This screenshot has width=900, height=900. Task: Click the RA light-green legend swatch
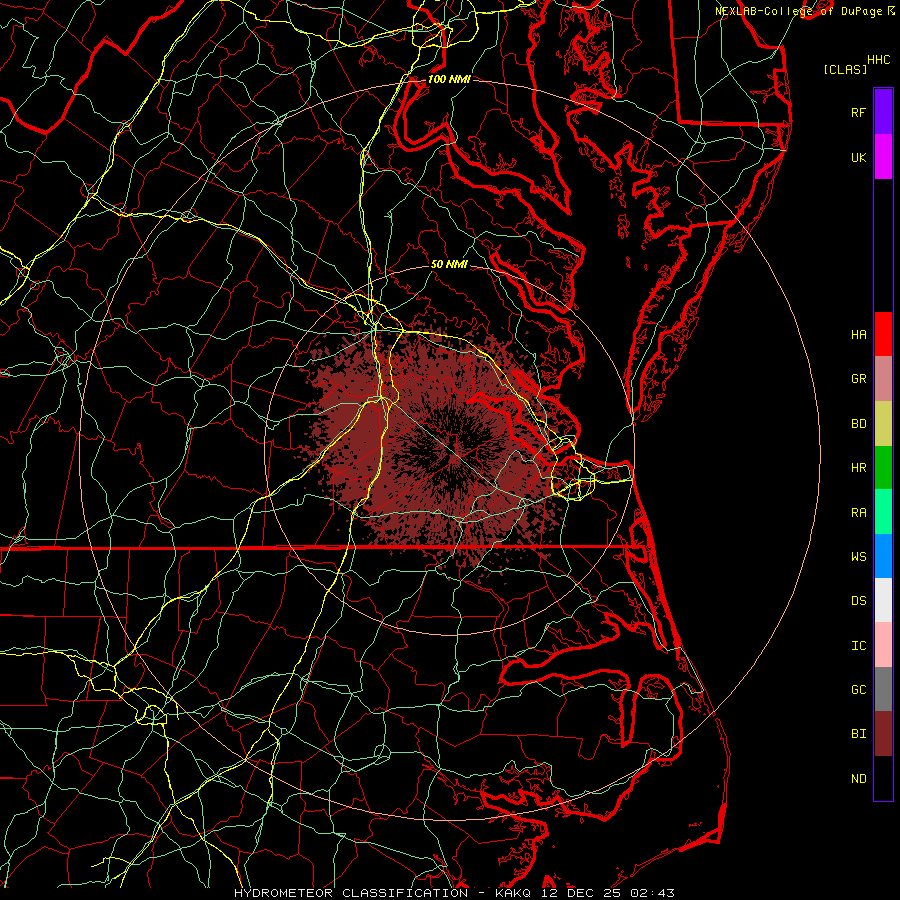click(883, 512)
